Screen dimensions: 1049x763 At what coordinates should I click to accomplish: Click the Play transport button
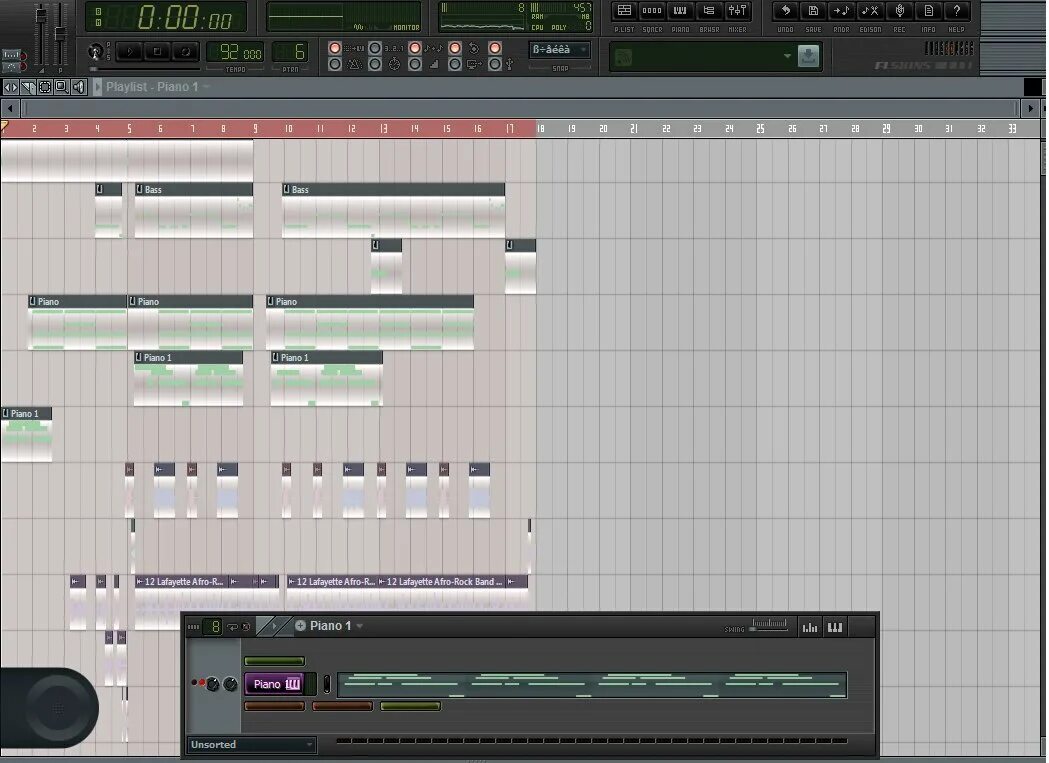click(x=130, y=52)
